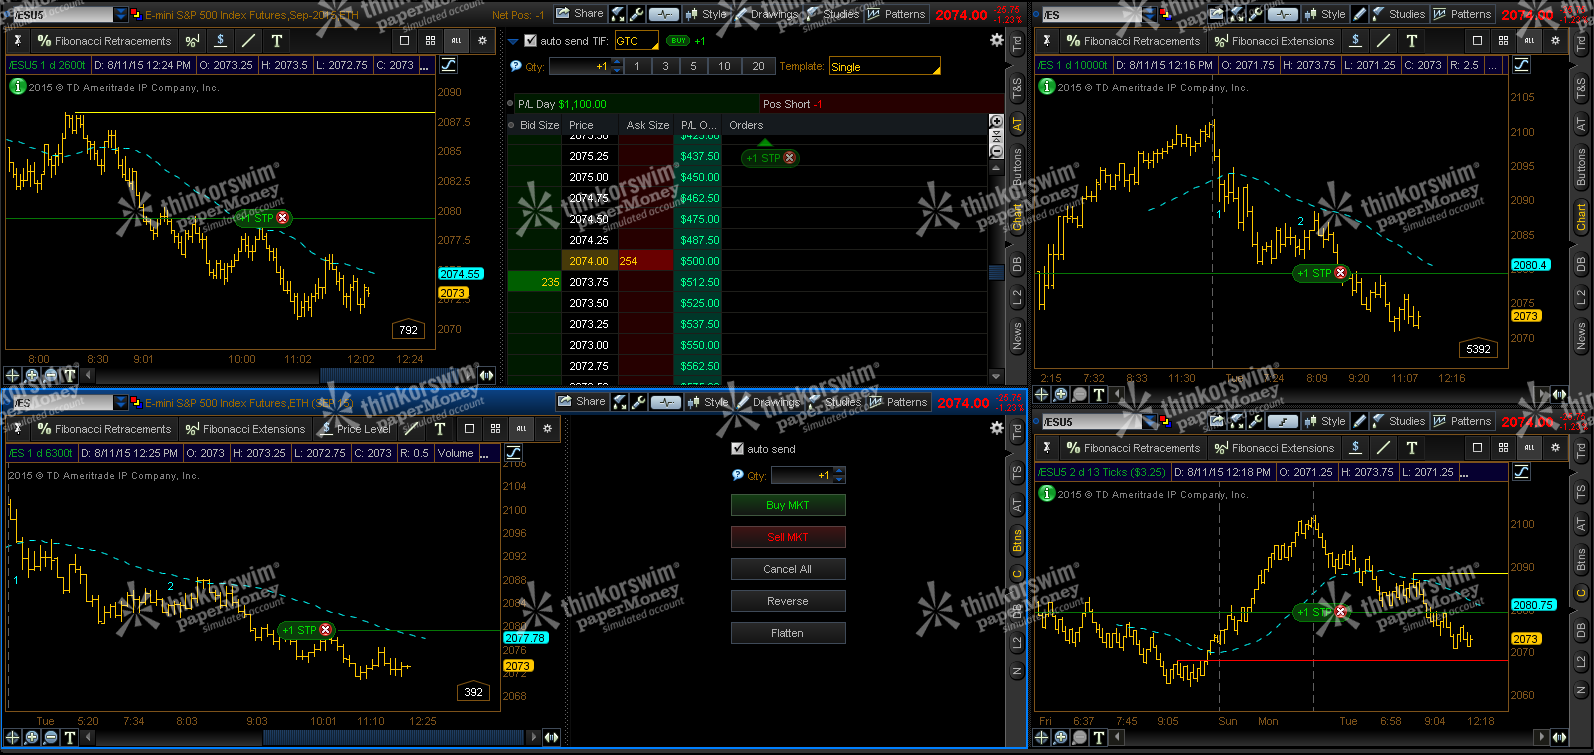Click the ladder Qty input field showing +1
This screenshot has width=1594, height=755.
coord(580,66)
